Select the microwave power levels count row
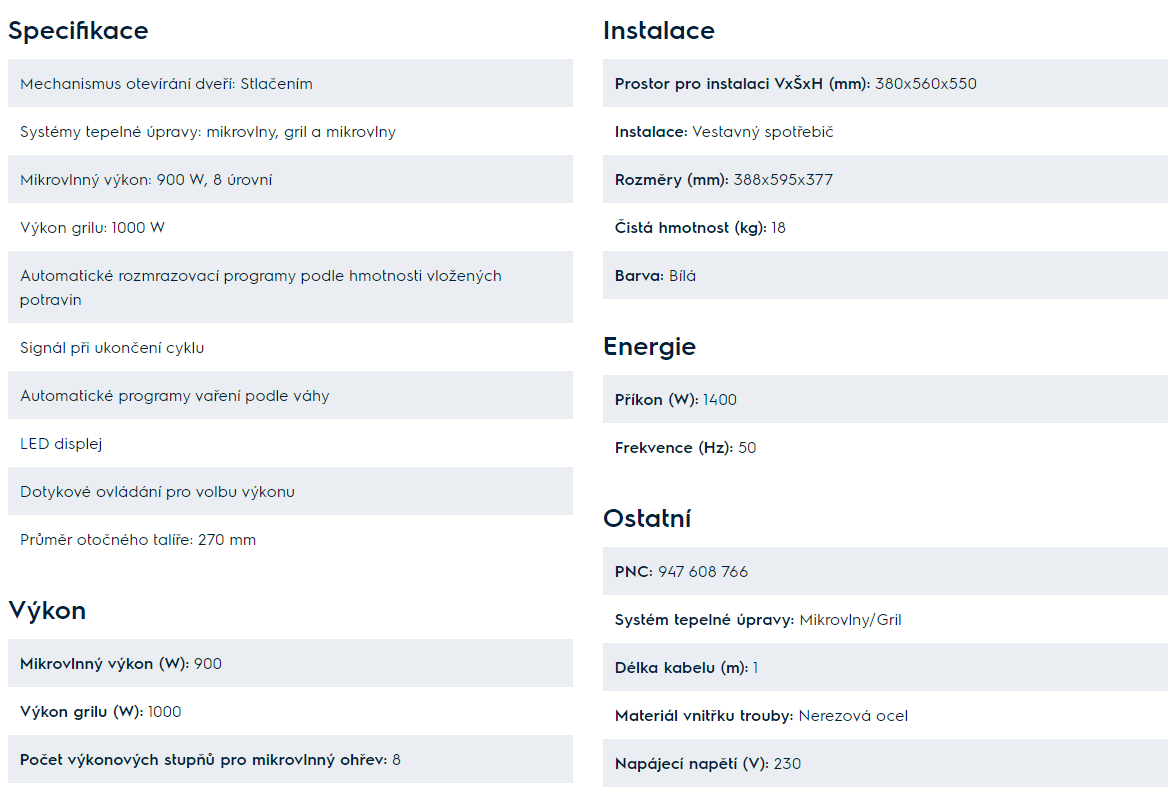The width and height of the screenshot is (1175, 798). (x=291, y=759)
